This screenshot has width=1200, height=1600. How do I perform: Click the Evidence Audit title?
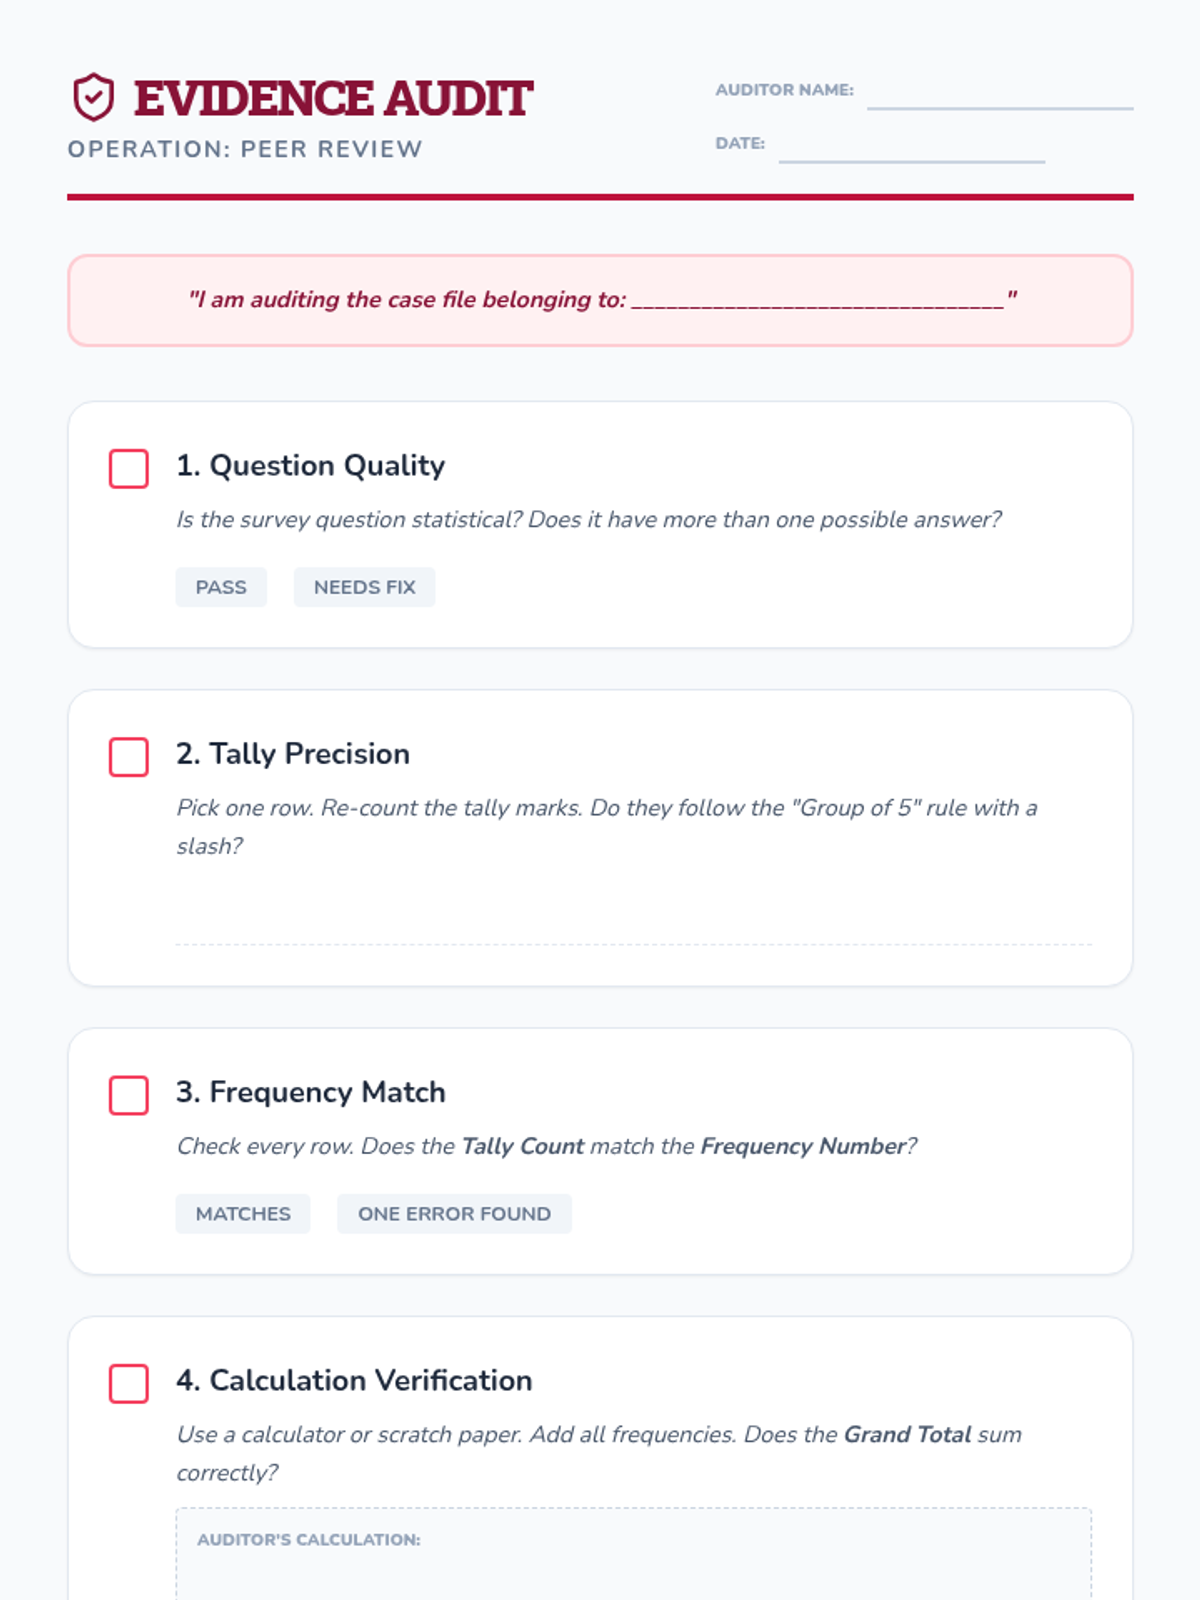point(333,98)
